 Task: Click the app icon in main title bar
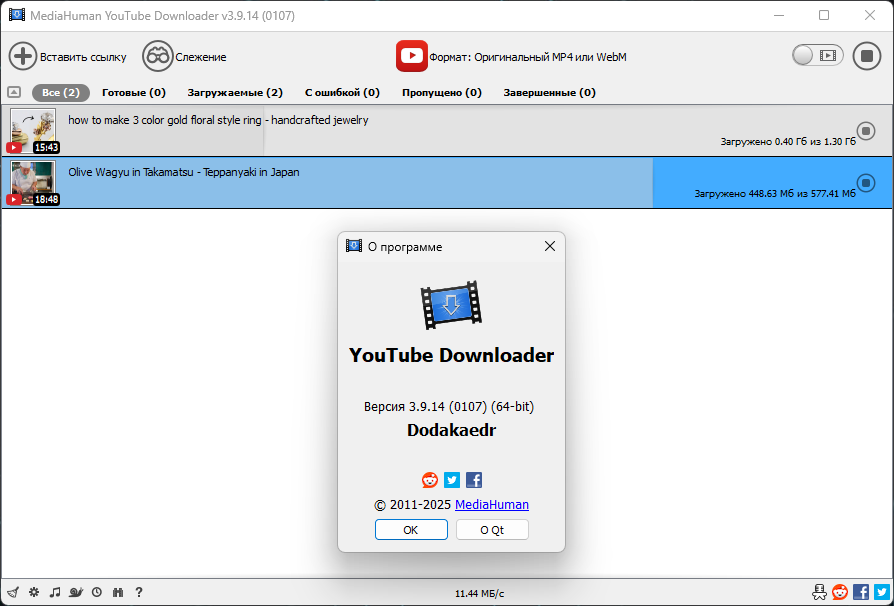[17, 15]
